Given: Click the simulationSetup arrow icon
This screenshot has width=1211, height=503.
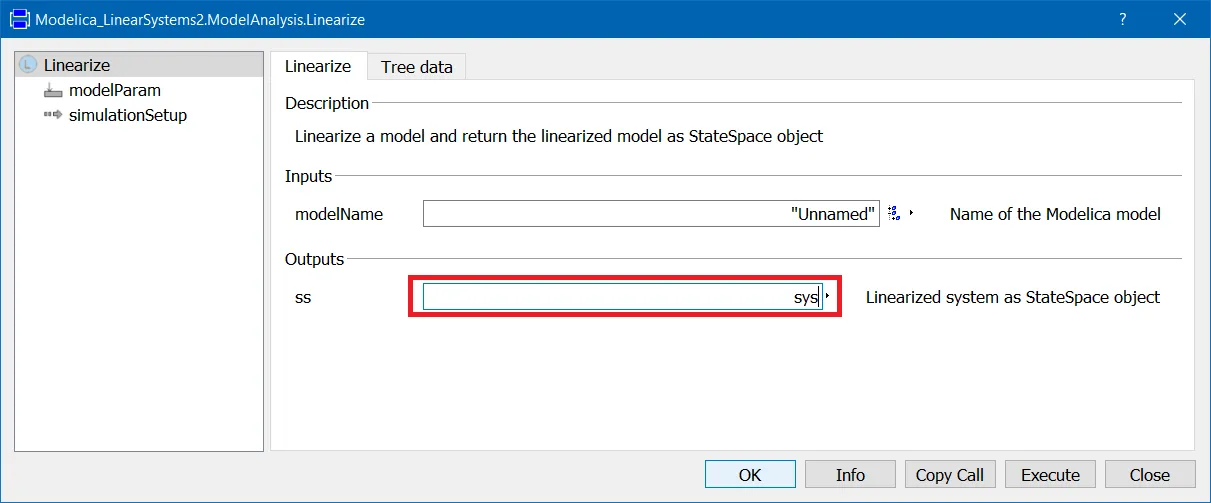Looking at the screenshot, I should (x=53, y=115).
